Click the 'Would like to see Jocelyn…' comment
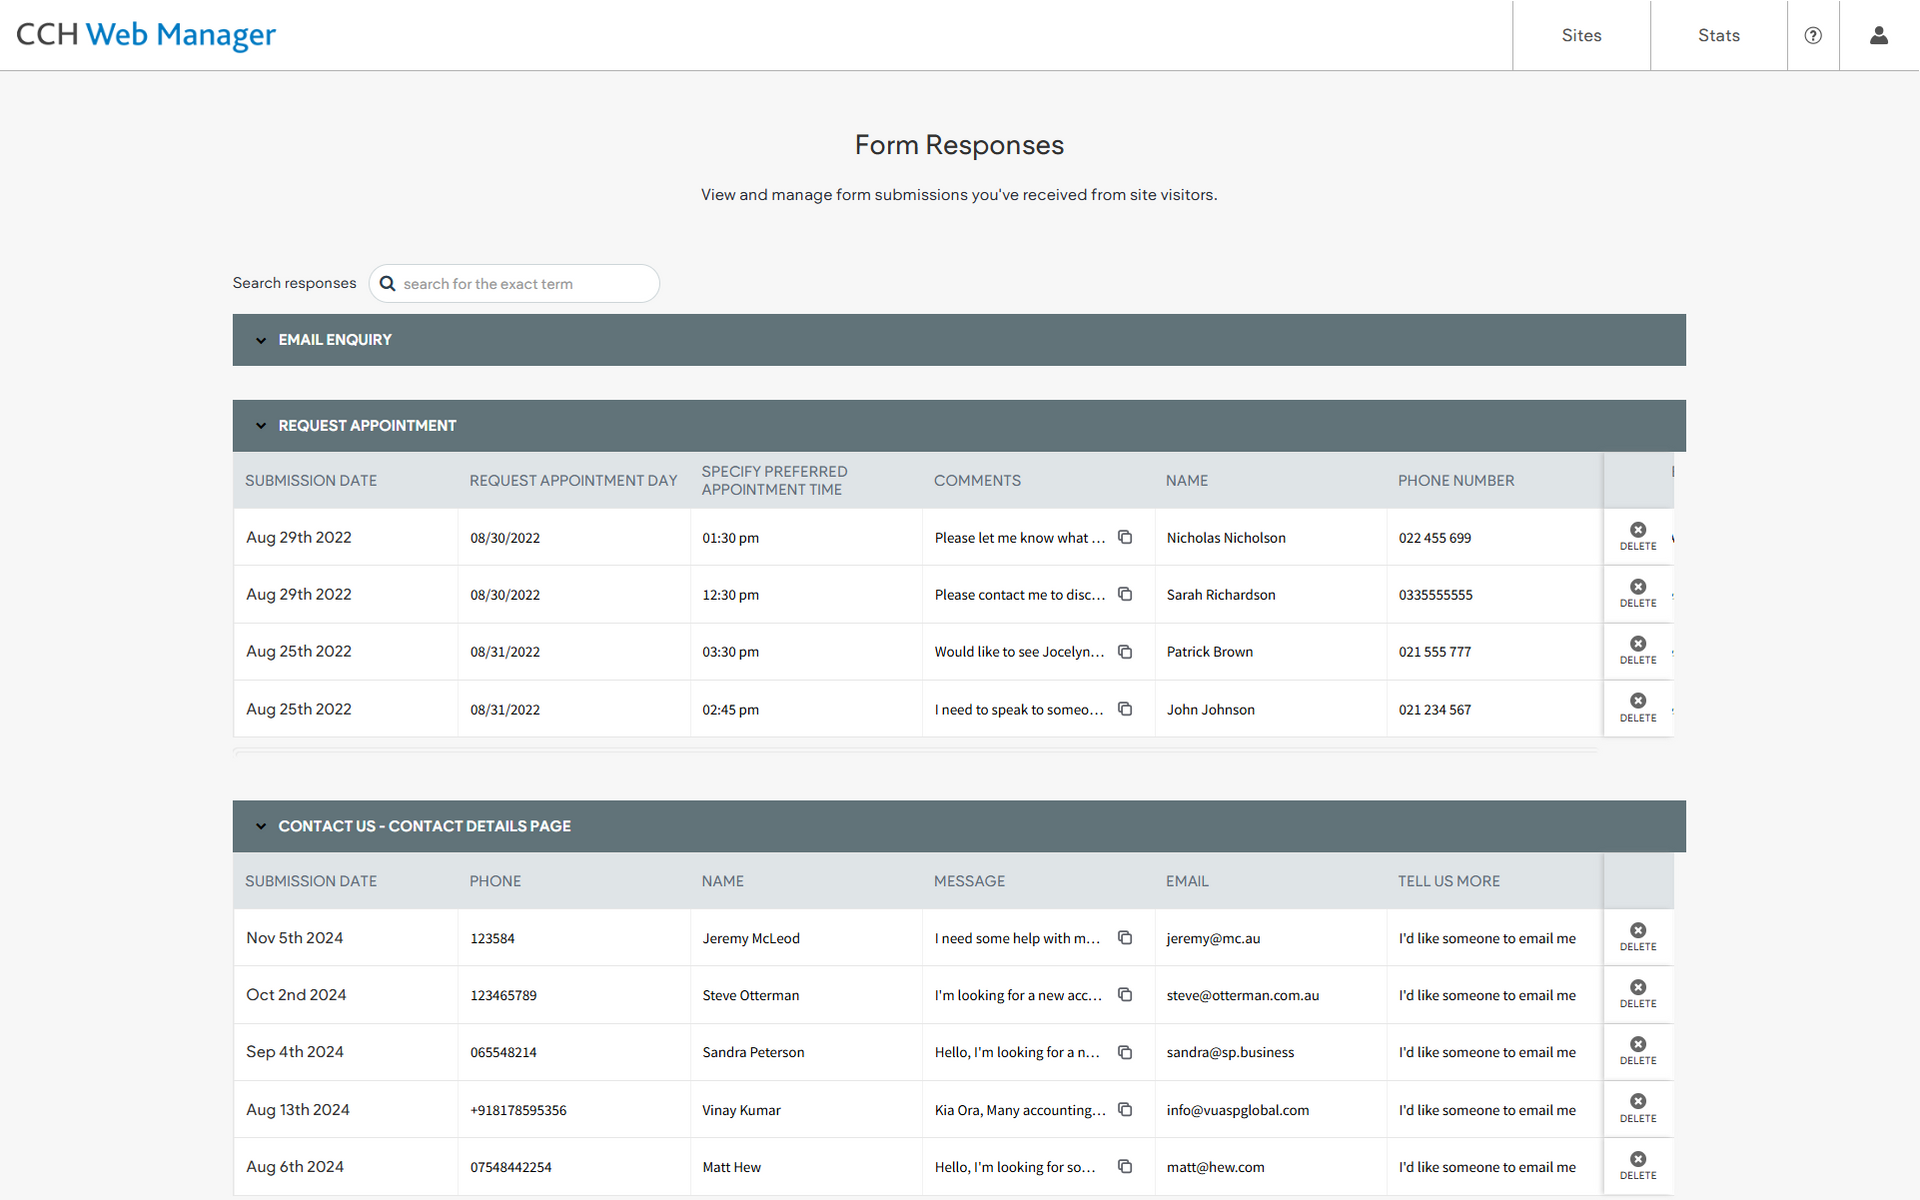Viewport: 1920px width, 1200px height. (1020, 652)
